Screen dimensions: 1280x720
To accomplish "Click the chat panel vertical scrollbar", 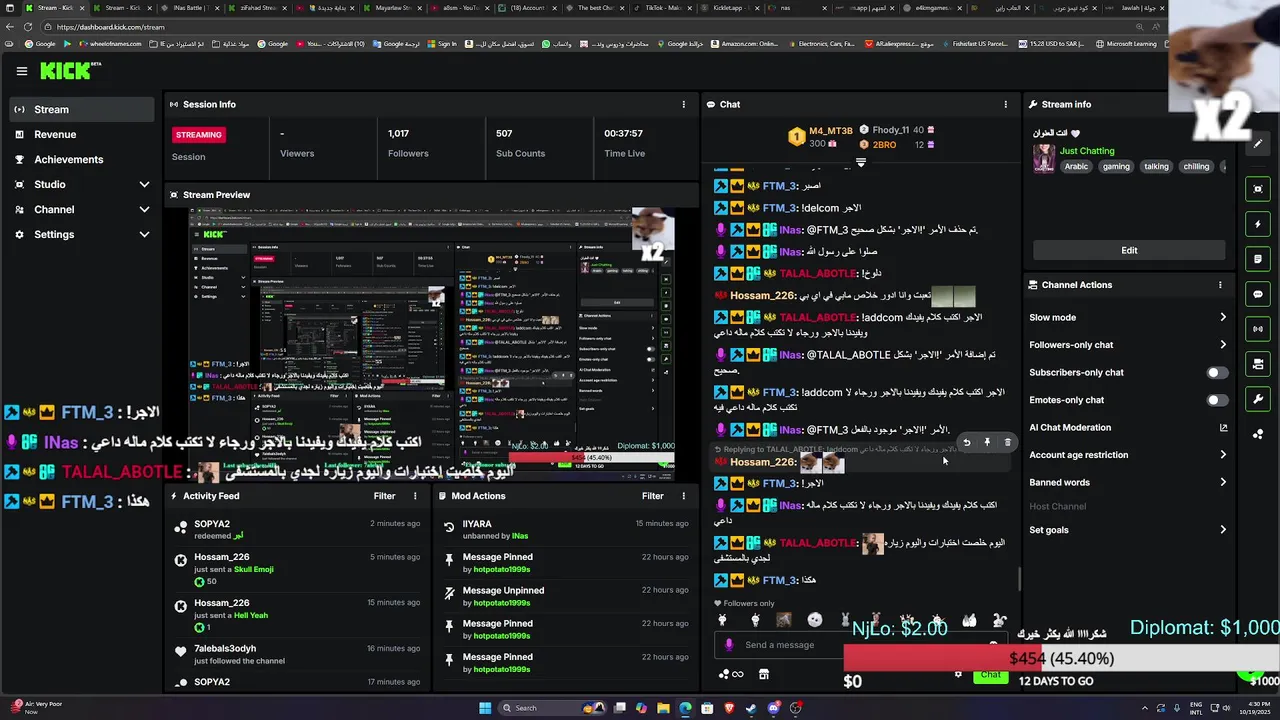I will tap(1019, 580).
